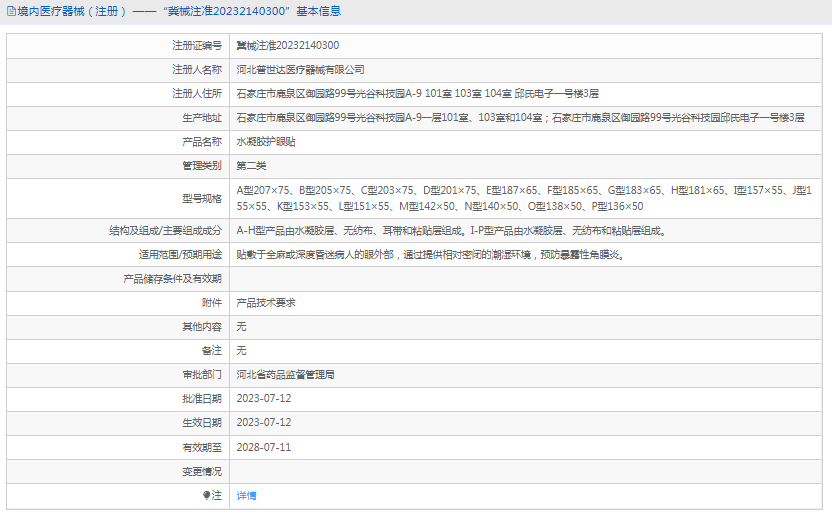The width and height of the screenshot is (832, 515).
Task: Click the 结构及组成 composition description
Action: point(450,231)
